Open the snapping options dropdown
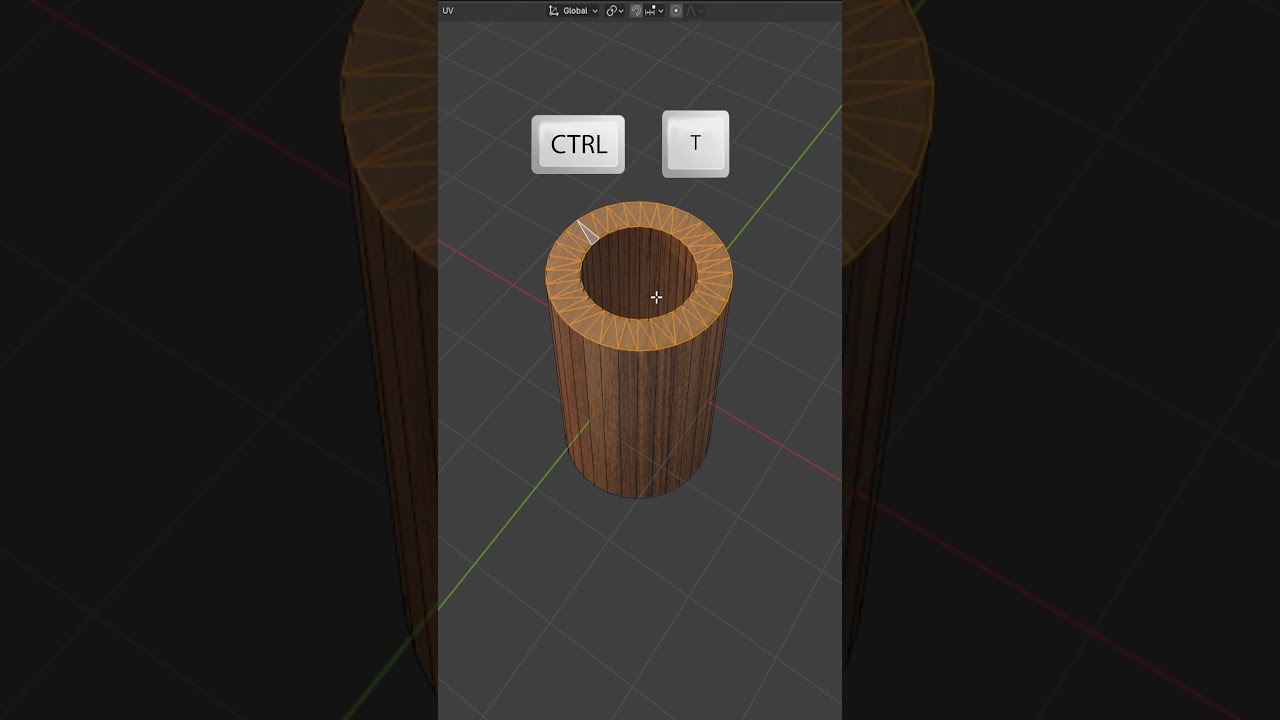Image resolution: width=1280 pixels, height=720 pixels. pyautogui.click(x=655, y=11)
